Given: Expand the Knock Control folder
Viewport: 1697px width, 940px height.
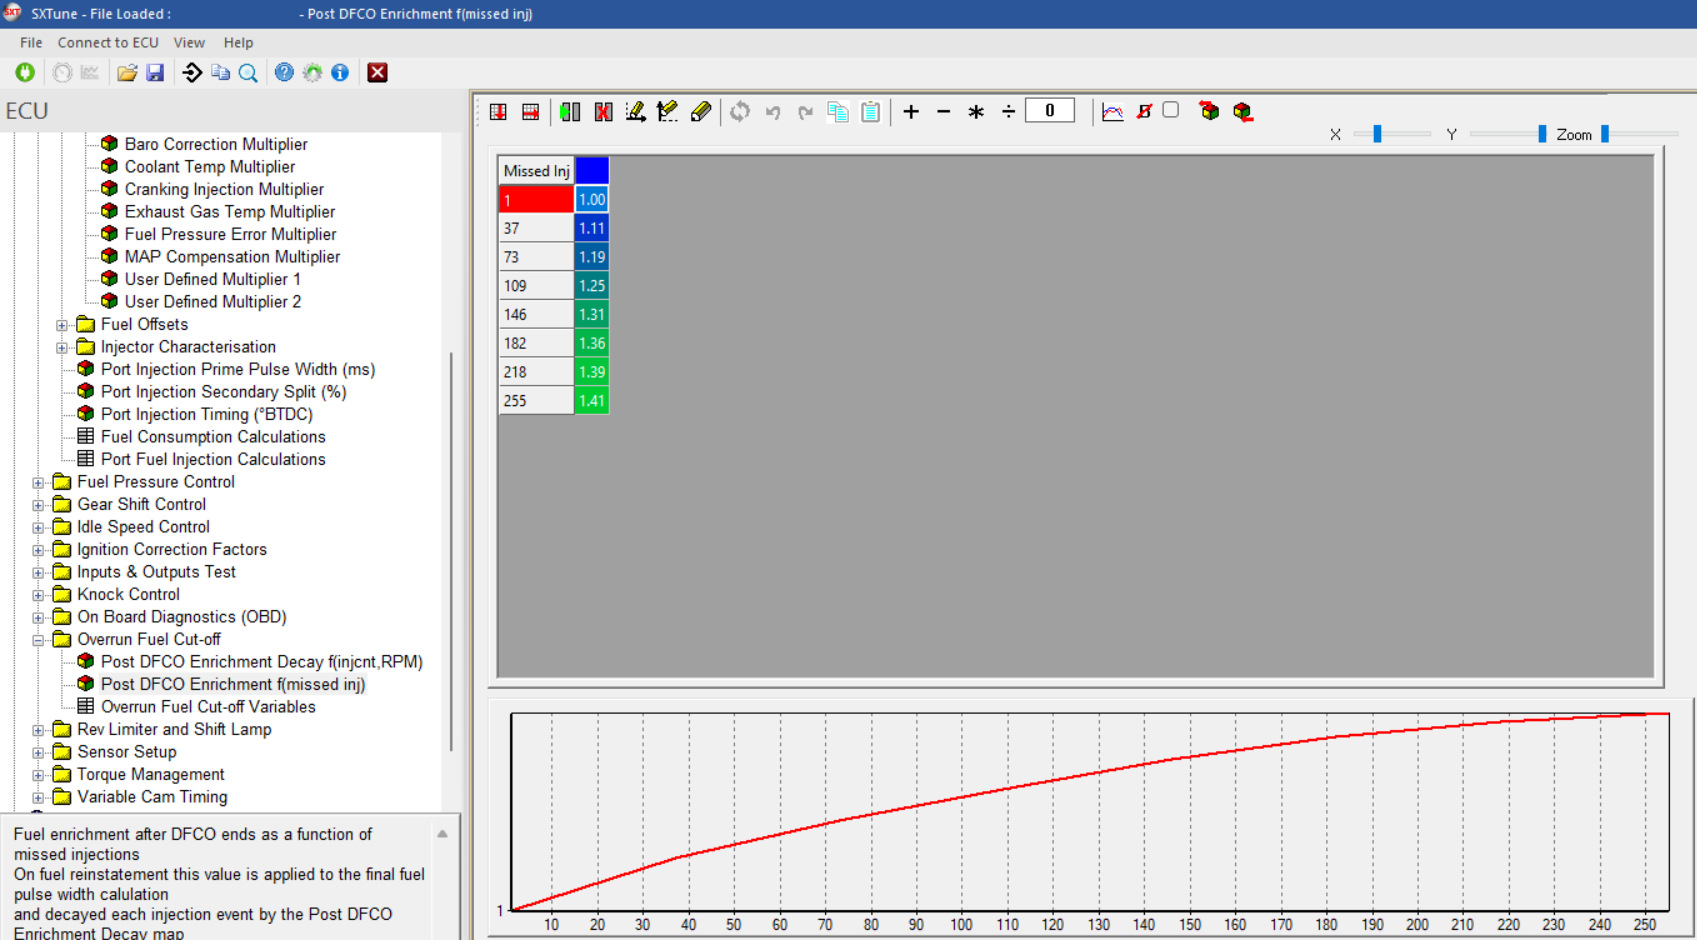Looking at the screenshot, I should [x=38, y=595].
